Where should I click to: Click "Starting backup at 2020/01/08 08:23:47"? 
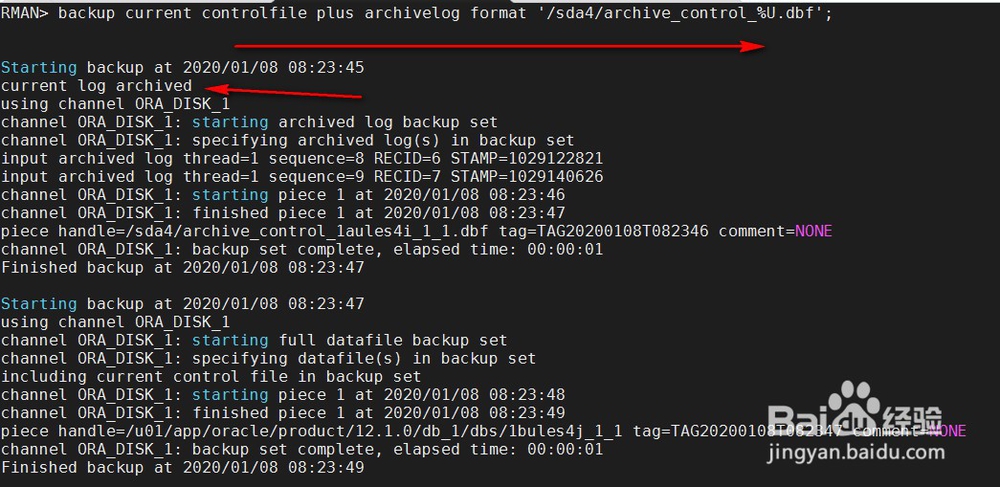pos(182,303)
